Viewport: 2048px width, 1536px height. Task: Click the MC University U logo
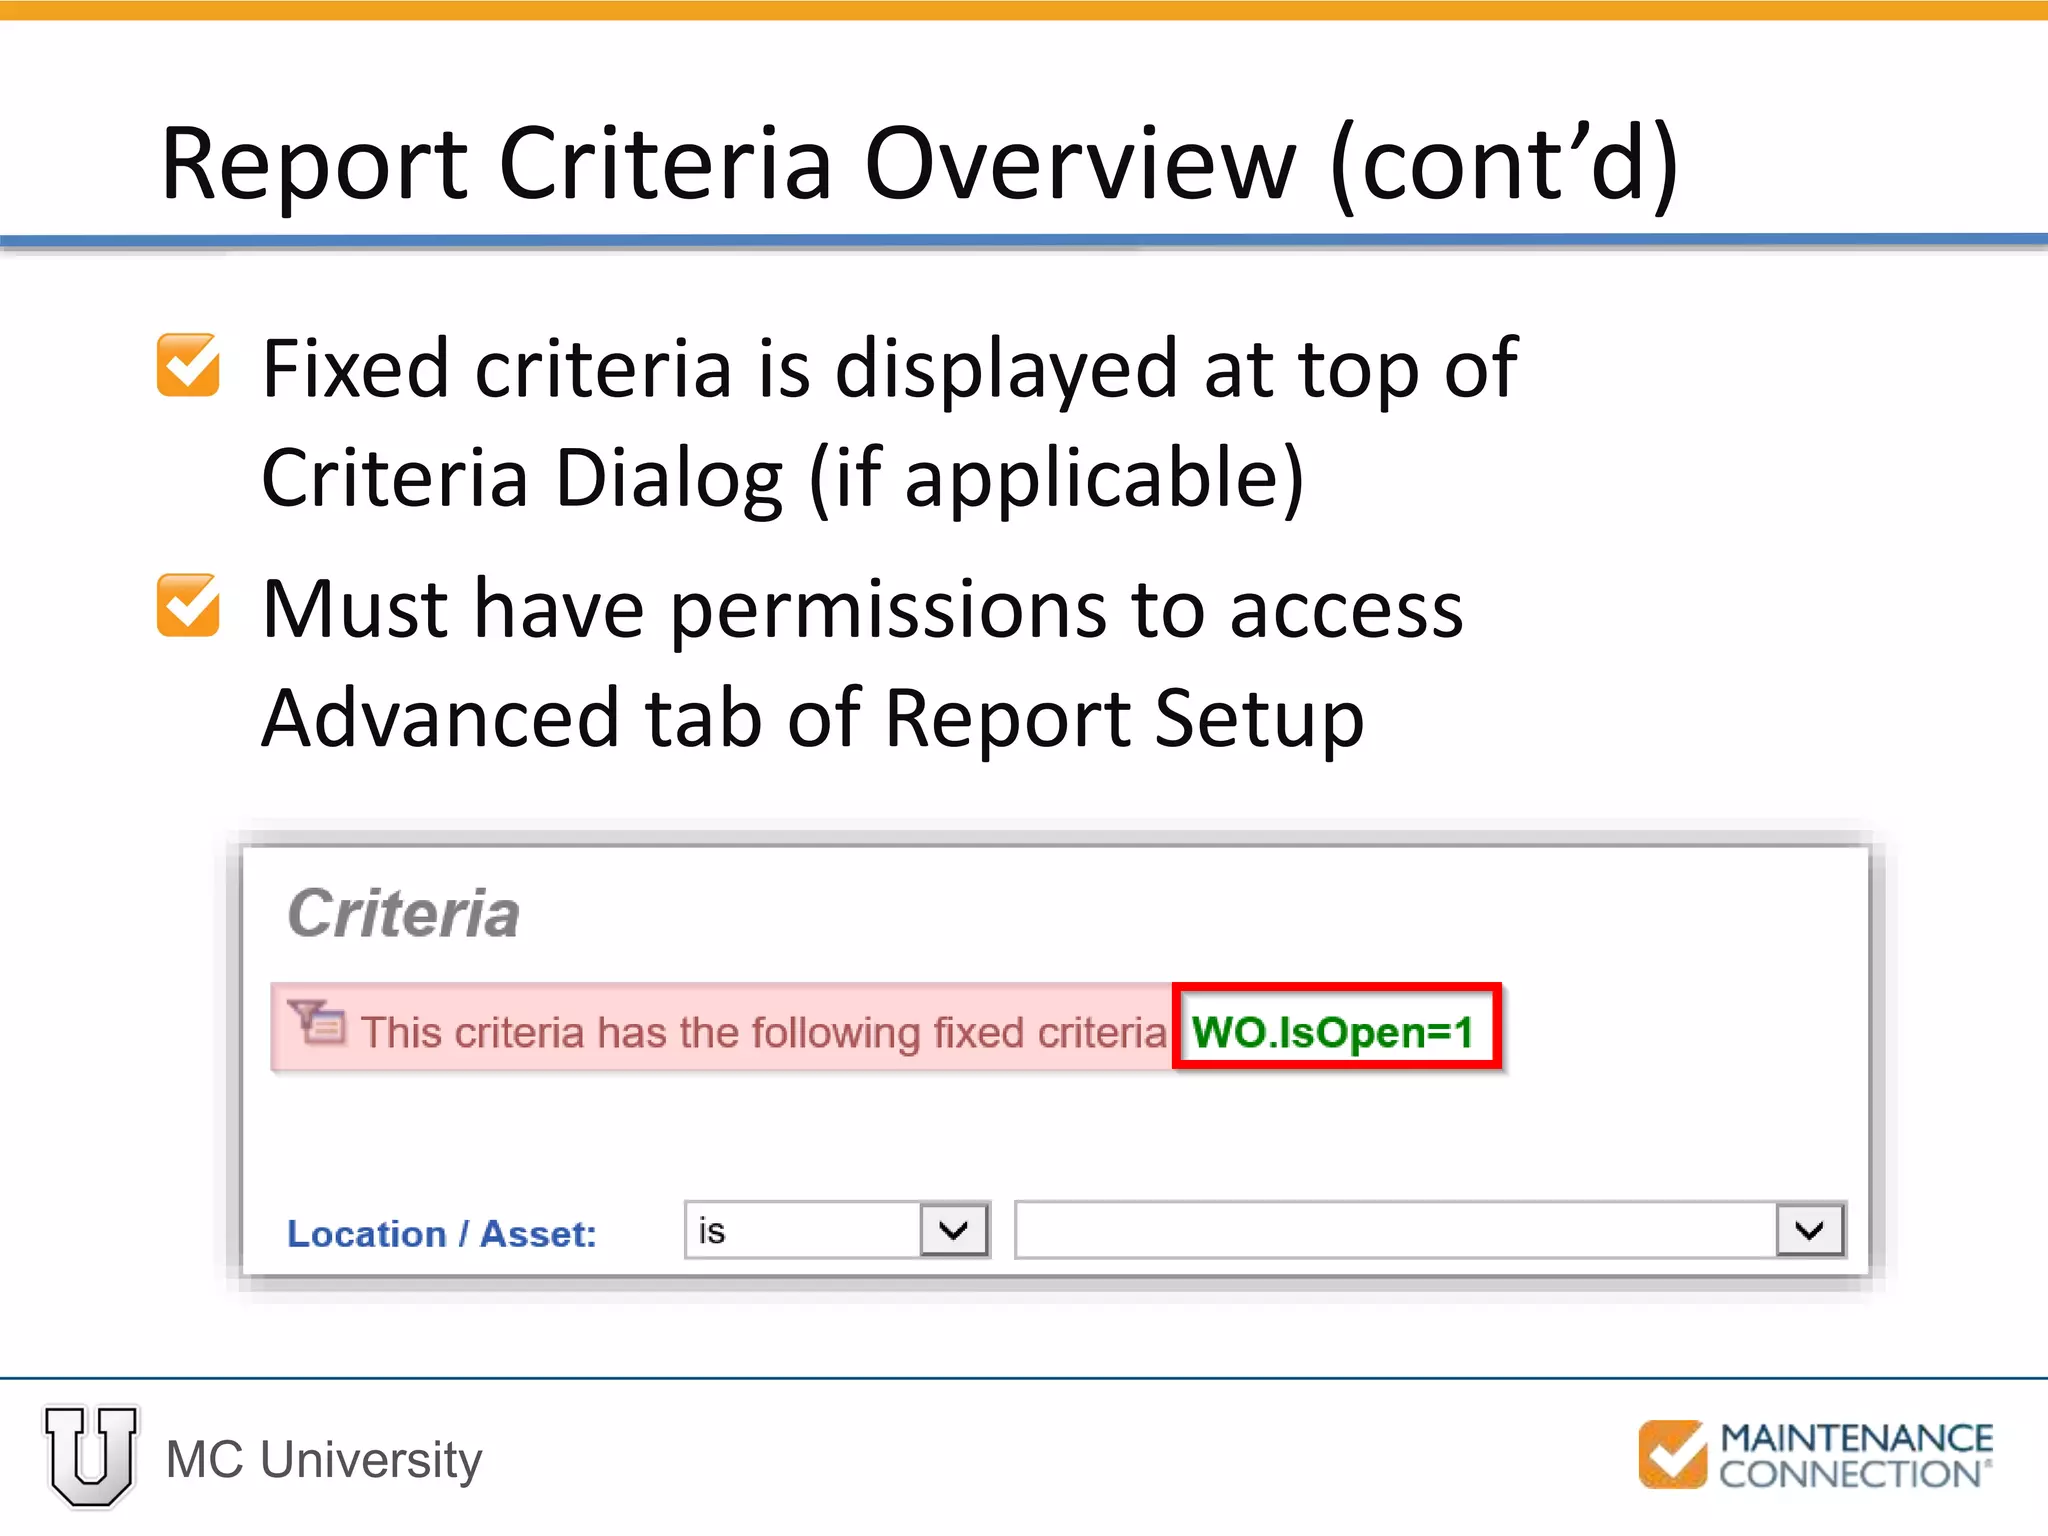click(91, 1456)
